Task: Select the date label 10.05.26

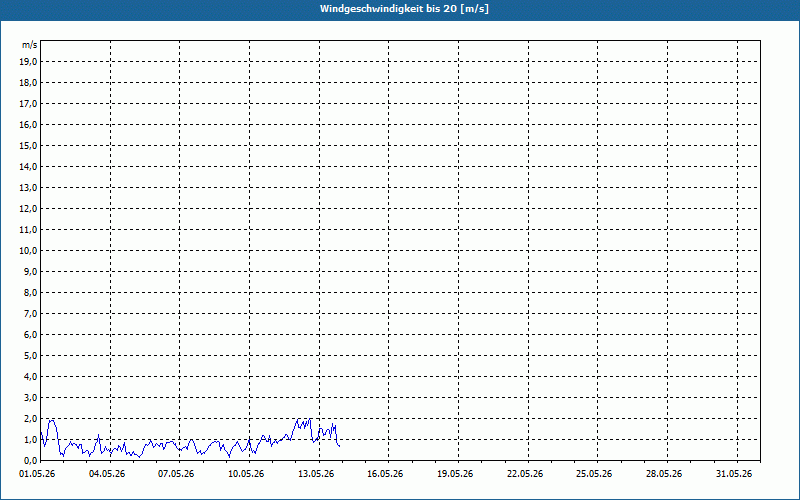Action: [x=246, y=474]
